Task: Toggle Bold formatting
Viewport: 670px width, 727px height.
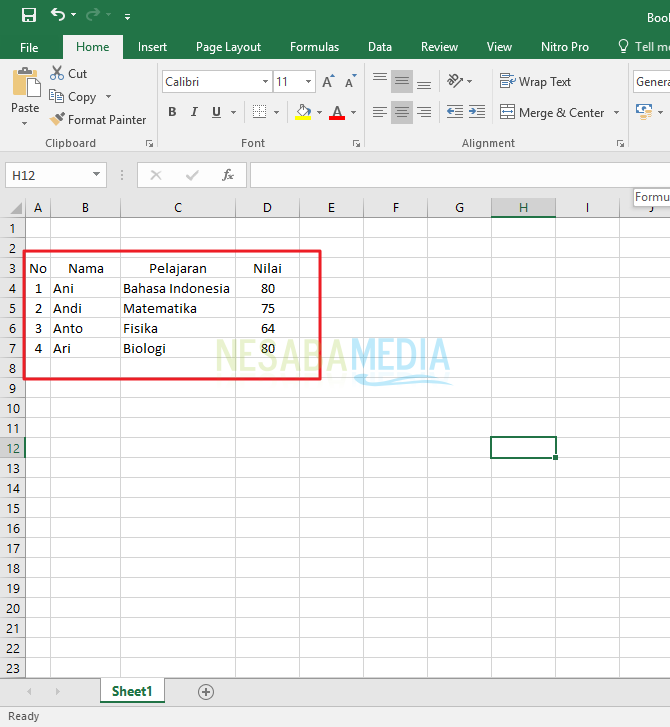Action: 172,112
